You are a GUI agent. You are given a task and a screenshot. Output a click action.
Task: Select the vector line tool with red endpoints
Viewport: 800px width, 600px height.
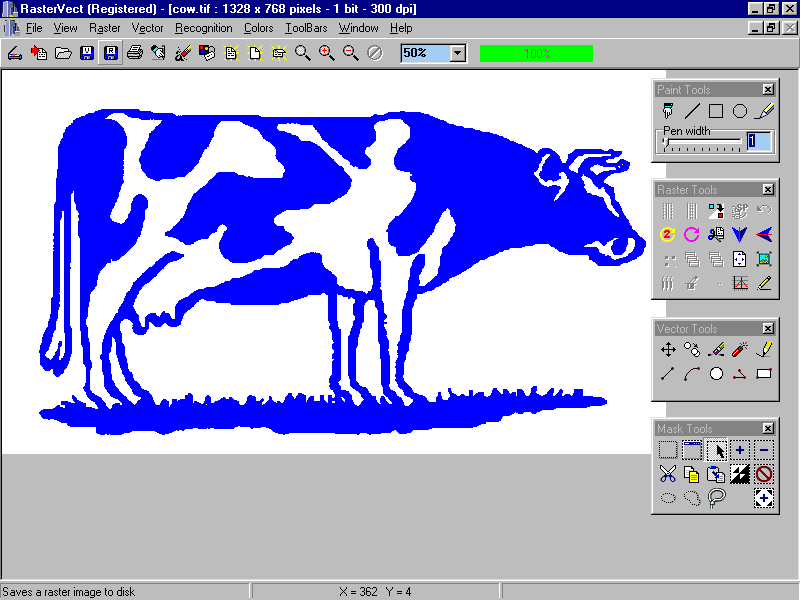click(x=668, y=374)
